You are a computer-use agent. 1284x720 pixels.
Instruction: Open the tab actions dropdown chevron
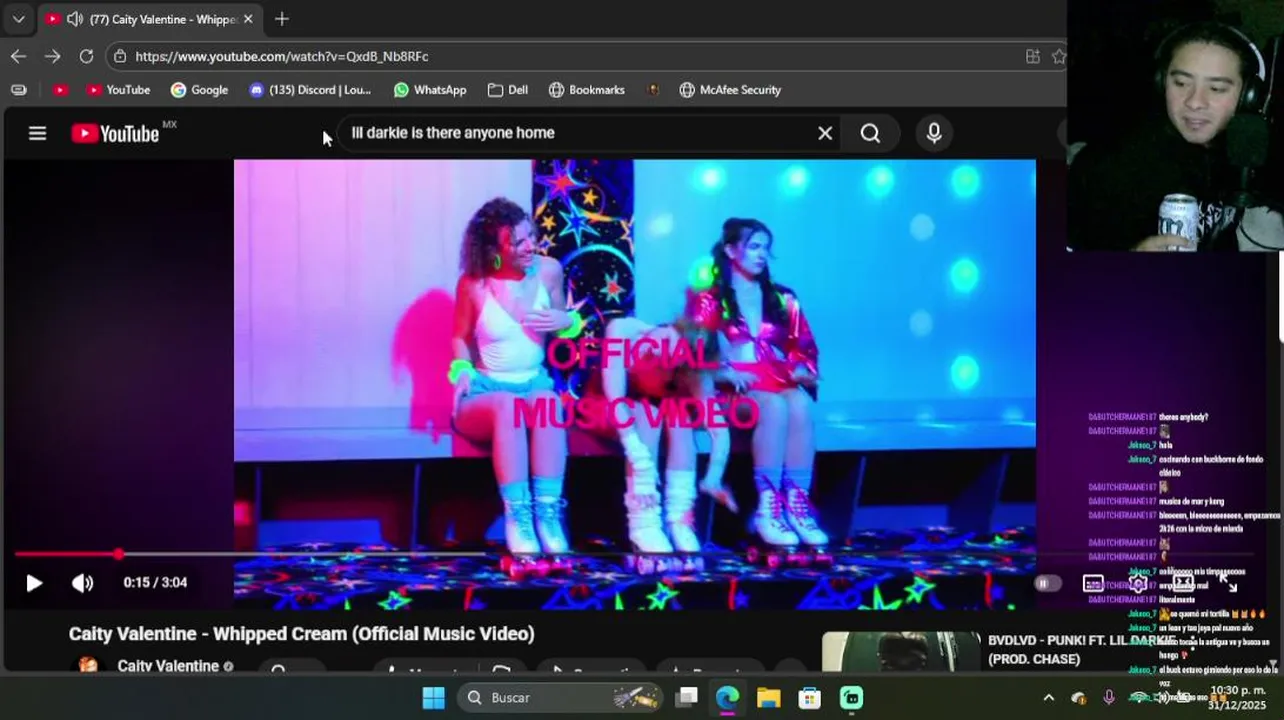tap(18, 19)
